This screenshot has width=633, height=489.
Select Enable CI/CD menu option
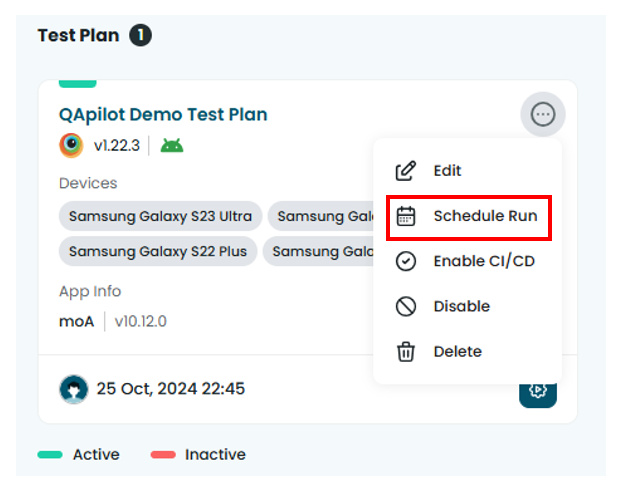[x=482, y=261]
